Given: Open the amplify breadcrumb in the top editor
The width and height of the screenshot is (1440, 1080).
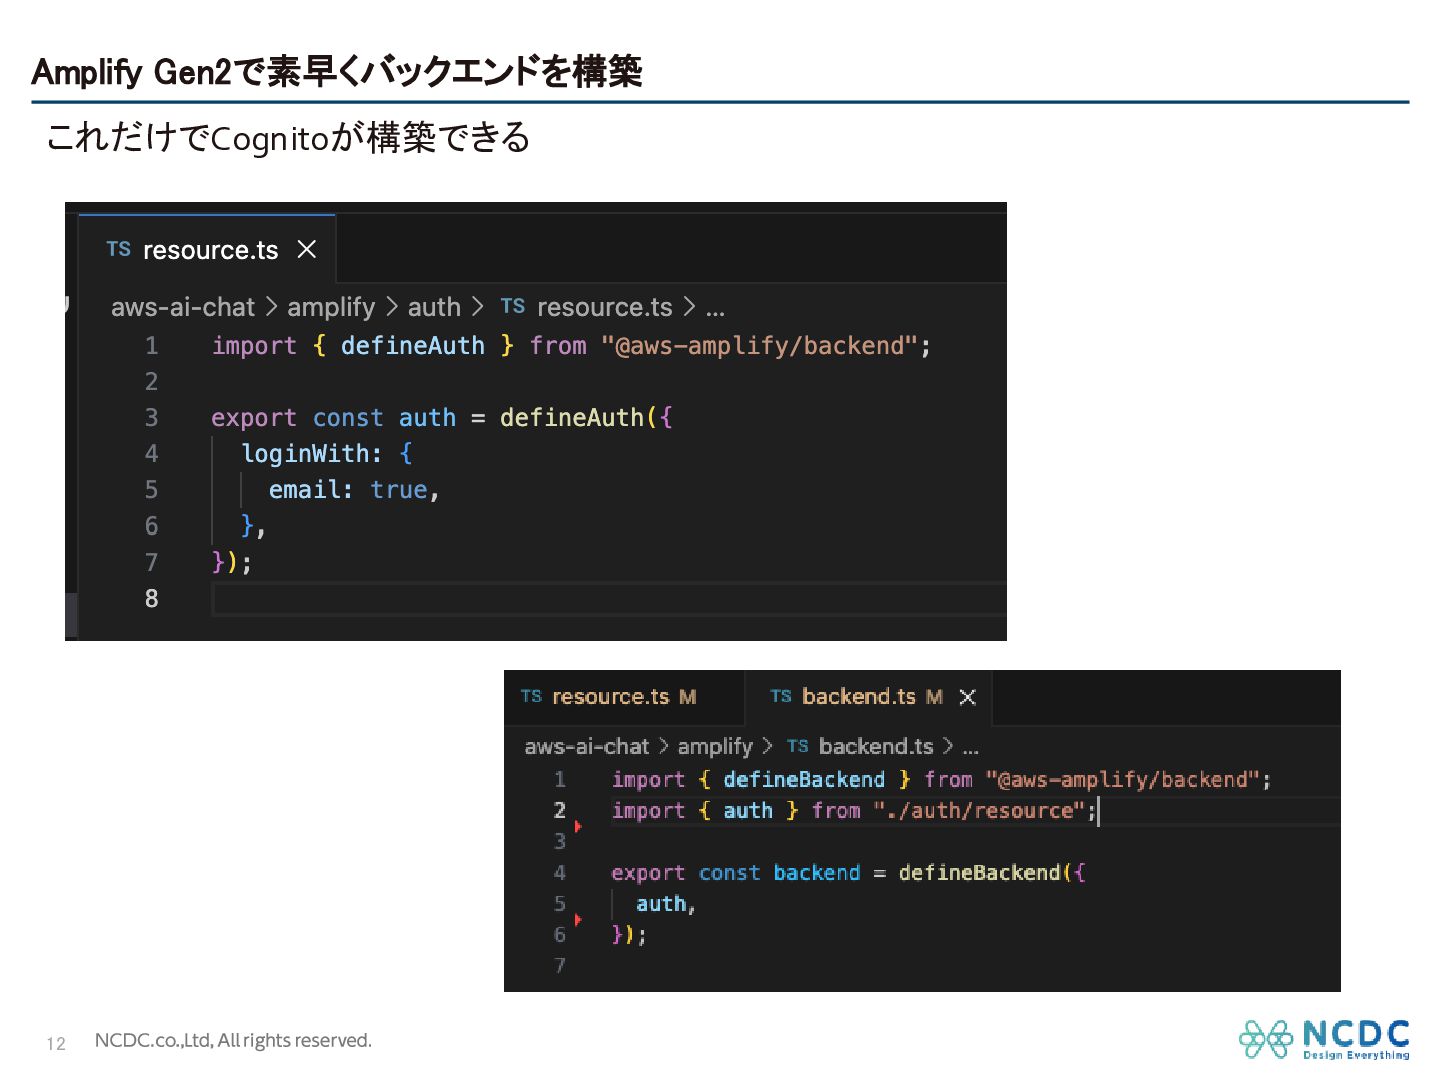Looking at the screenshot, I should (x=331, y=307).
